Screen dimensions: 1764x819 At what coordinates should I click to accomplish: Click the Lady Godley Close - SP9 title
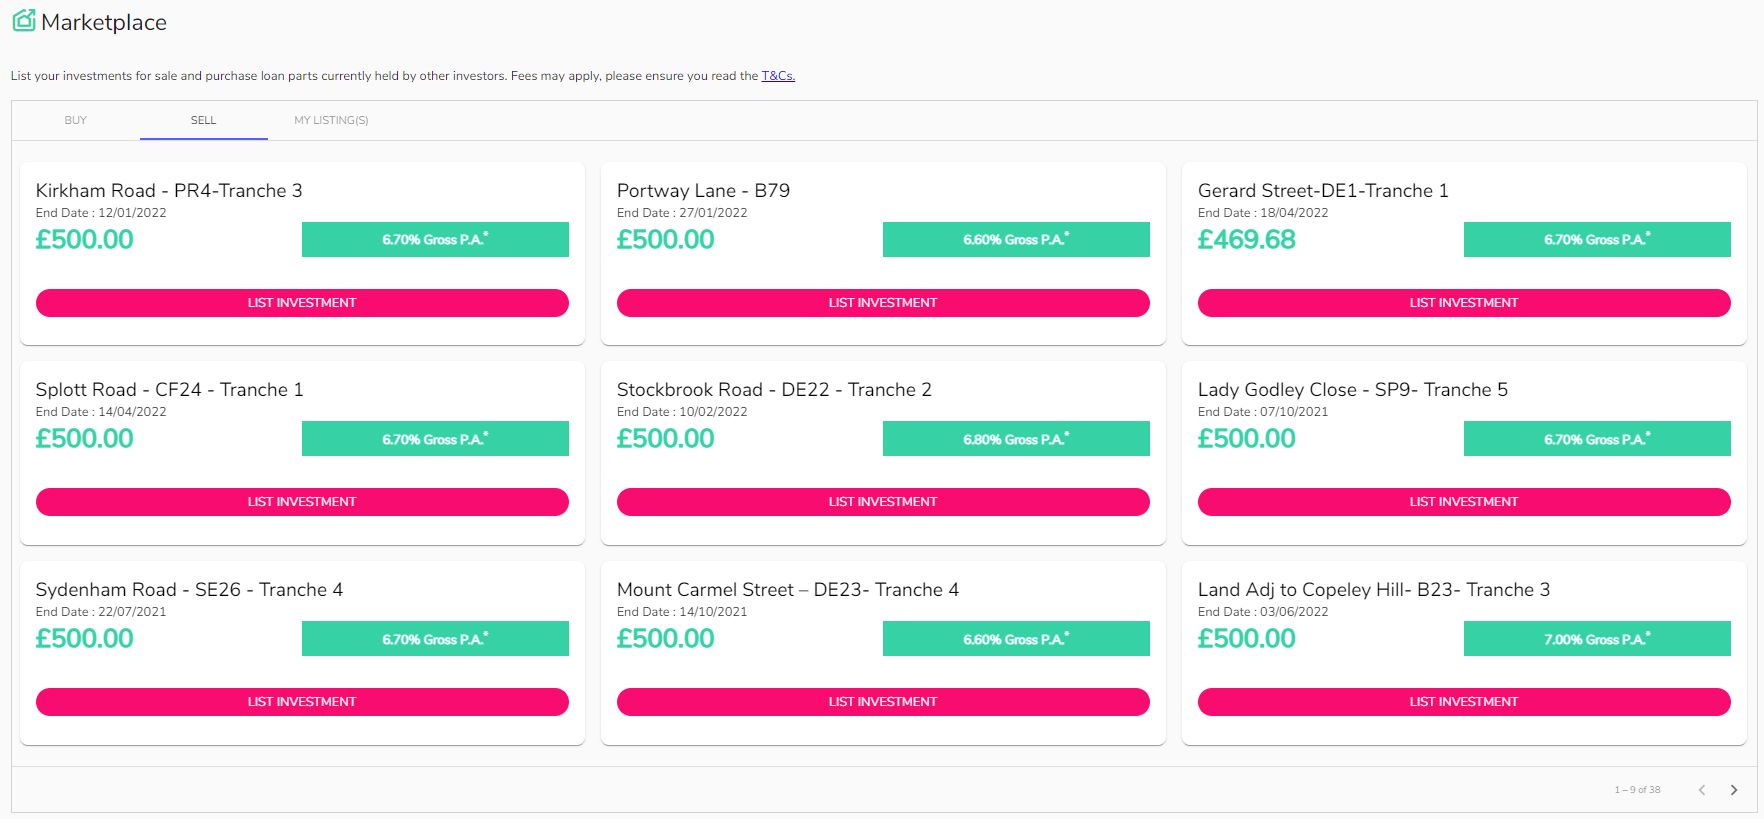click(1353, 390)
